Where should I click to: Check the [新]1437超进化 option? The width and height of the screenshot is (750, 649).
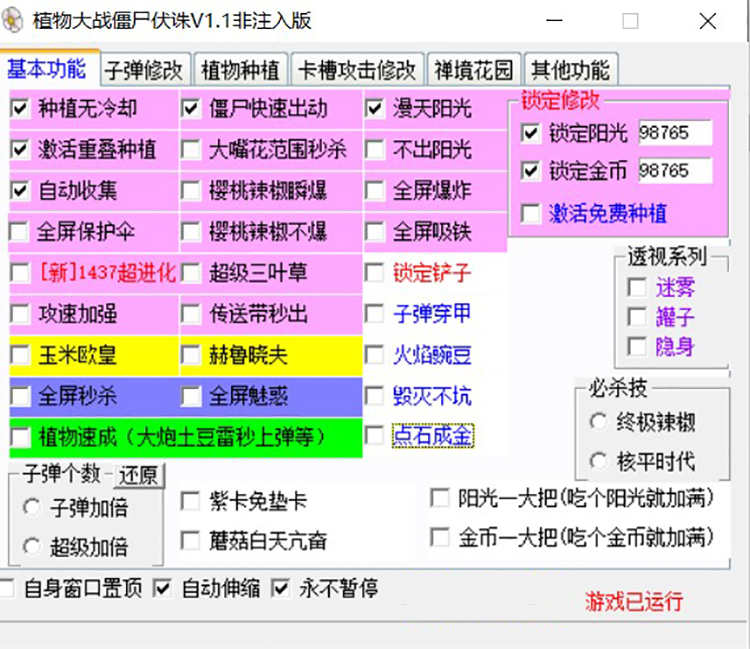tap(20, 273)
